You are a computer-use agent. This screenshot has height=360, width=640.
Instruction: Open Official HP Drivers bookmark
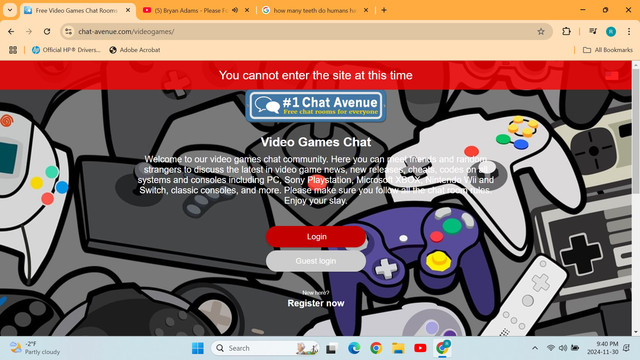66,50
